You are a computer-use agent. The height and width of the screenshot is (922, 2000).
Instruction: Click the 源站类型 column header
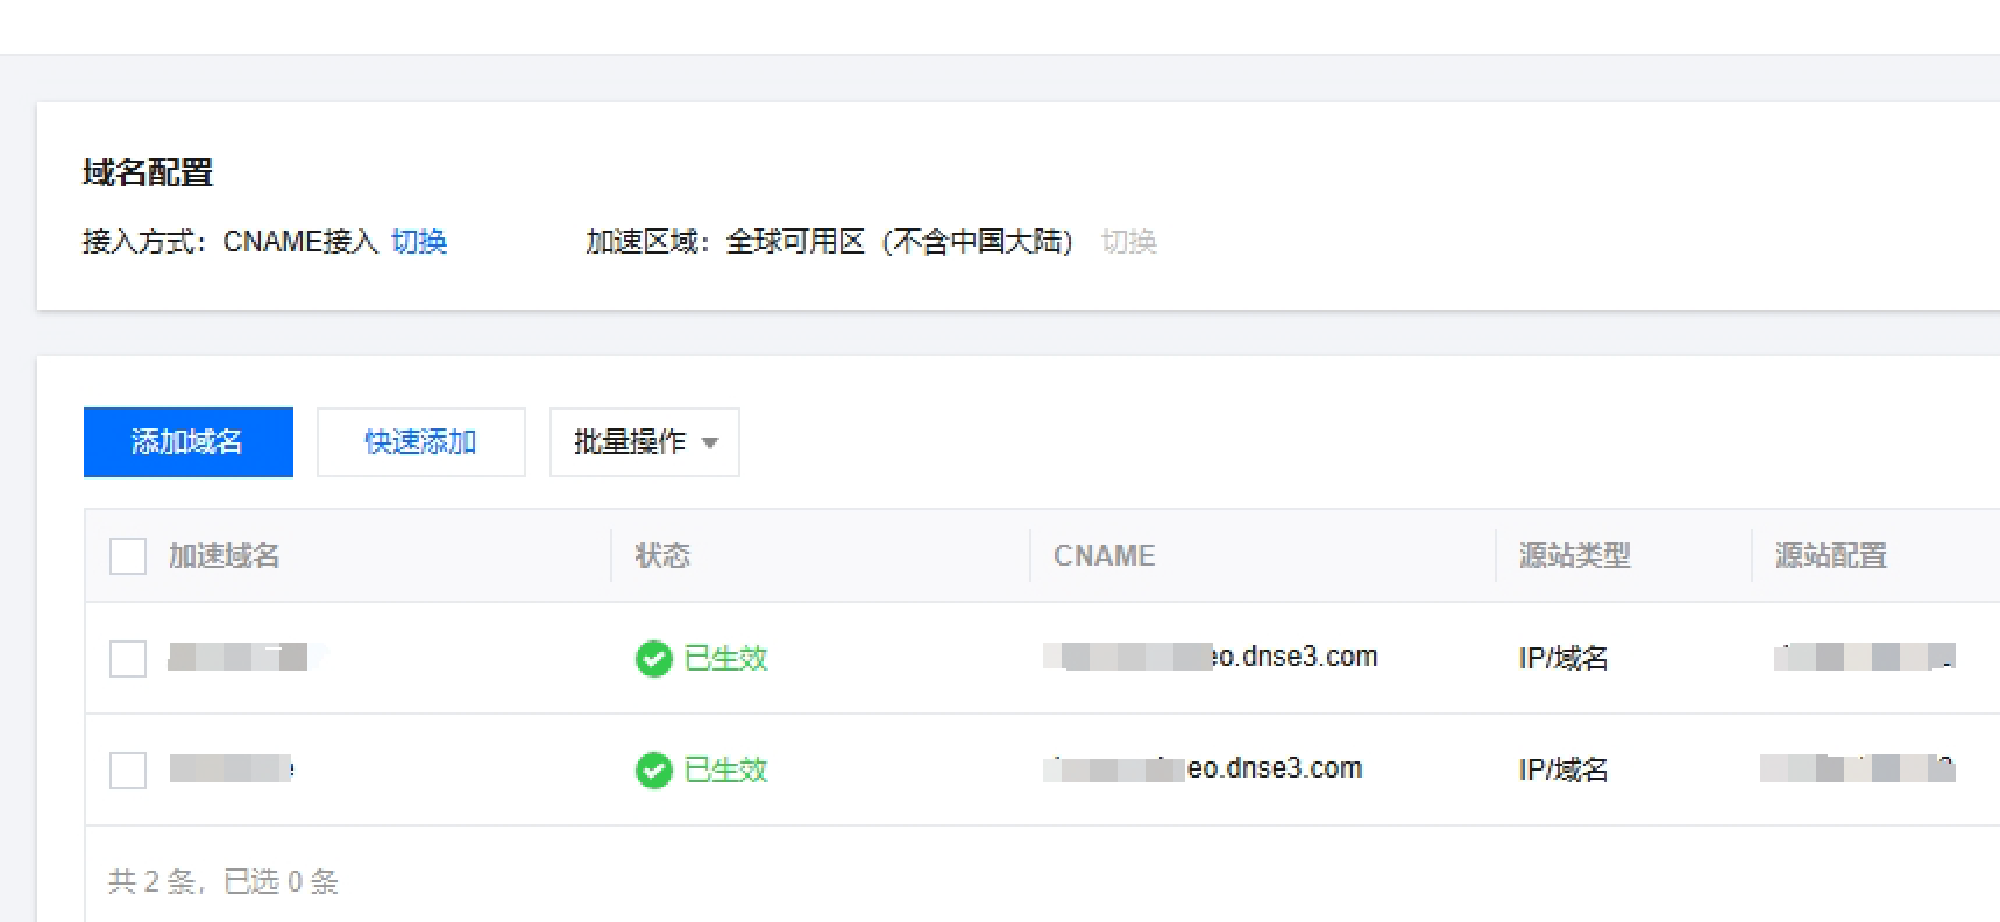tap(1574, 556)
